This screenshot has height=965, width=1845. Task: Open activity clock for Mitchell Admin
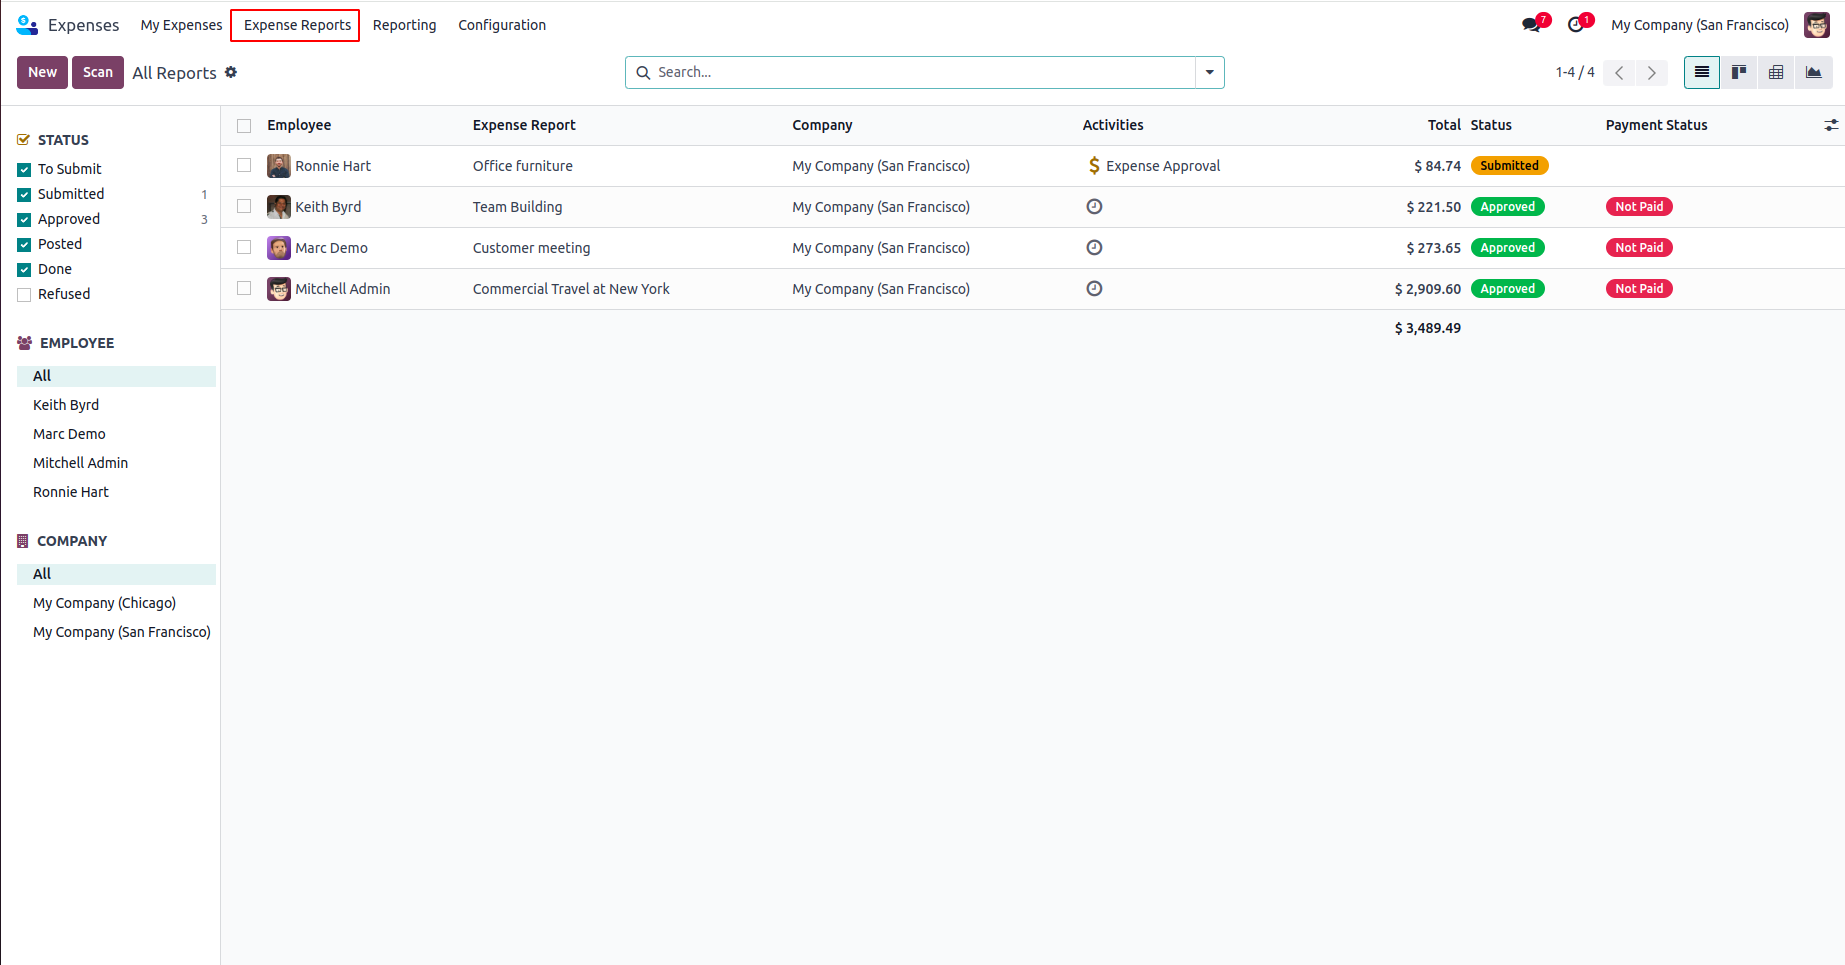[x=1094, y=289]
